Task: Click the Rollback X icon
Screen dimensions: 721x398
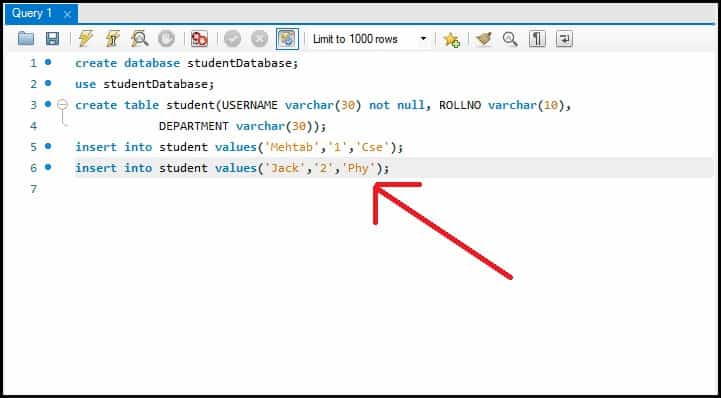Action: click(x=260, y=39)
